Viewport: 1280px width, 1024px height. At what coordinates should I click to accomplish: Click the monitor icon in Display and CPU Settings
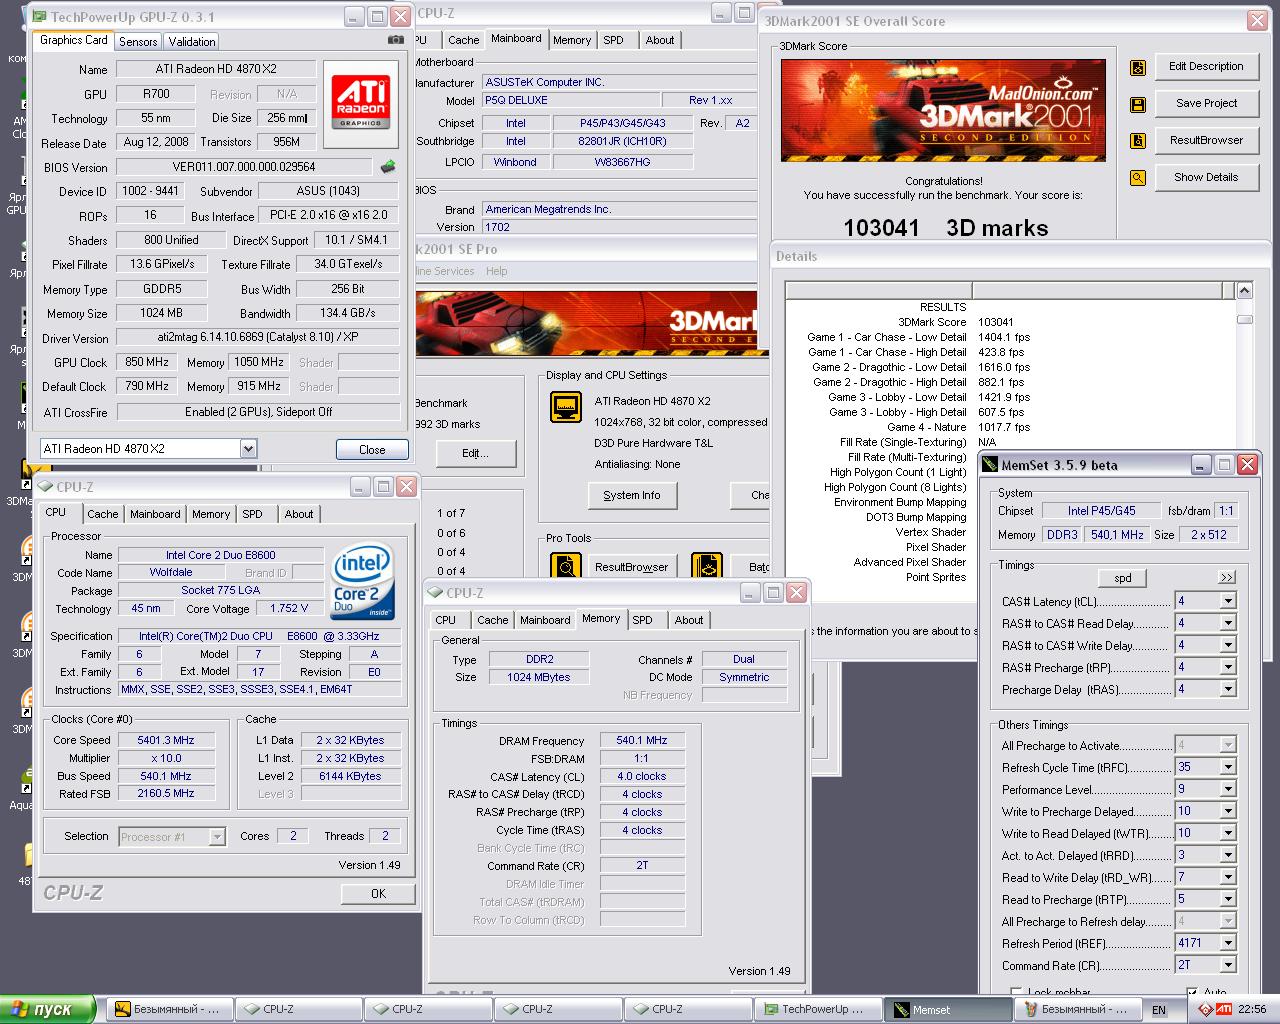[566, 407]
